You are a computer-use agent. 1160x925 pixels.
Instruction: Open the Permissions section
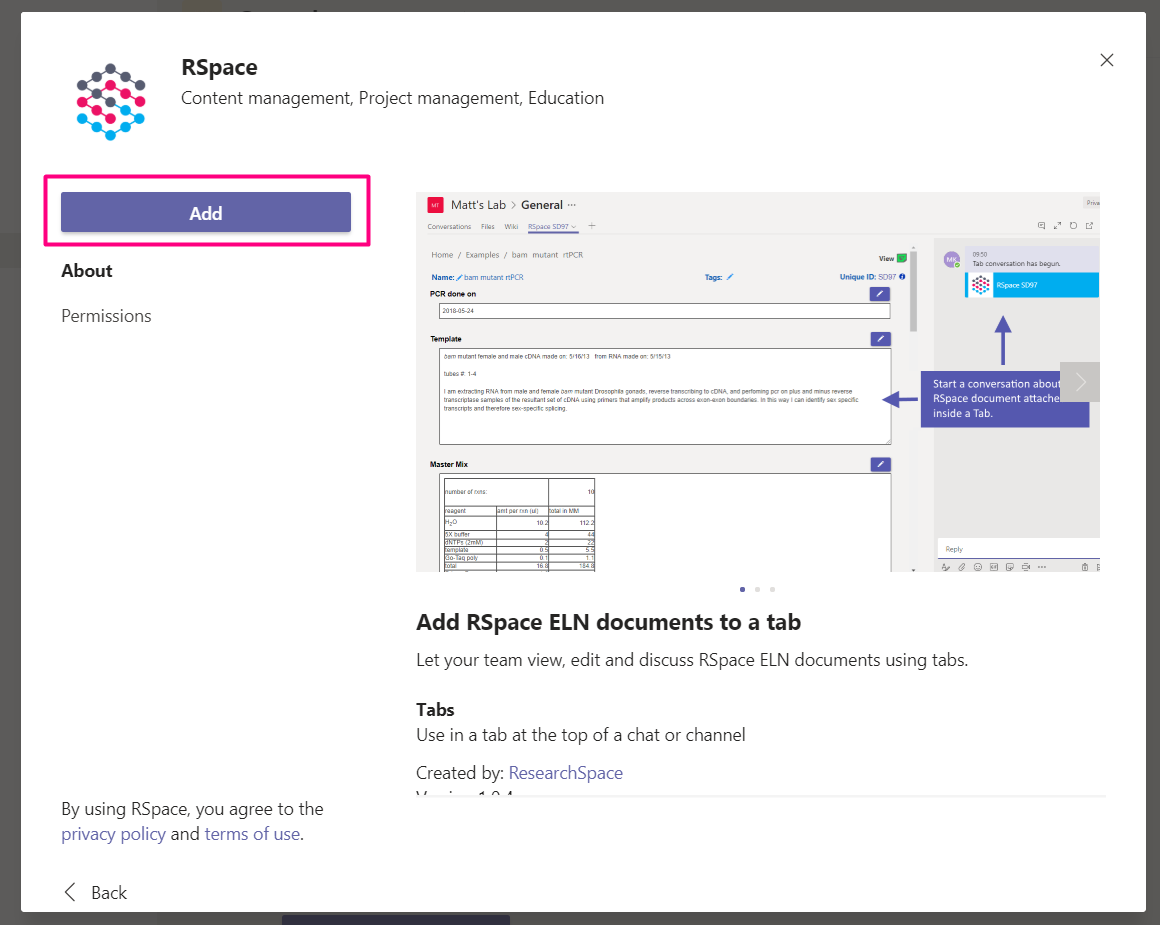tap(107, 316)
